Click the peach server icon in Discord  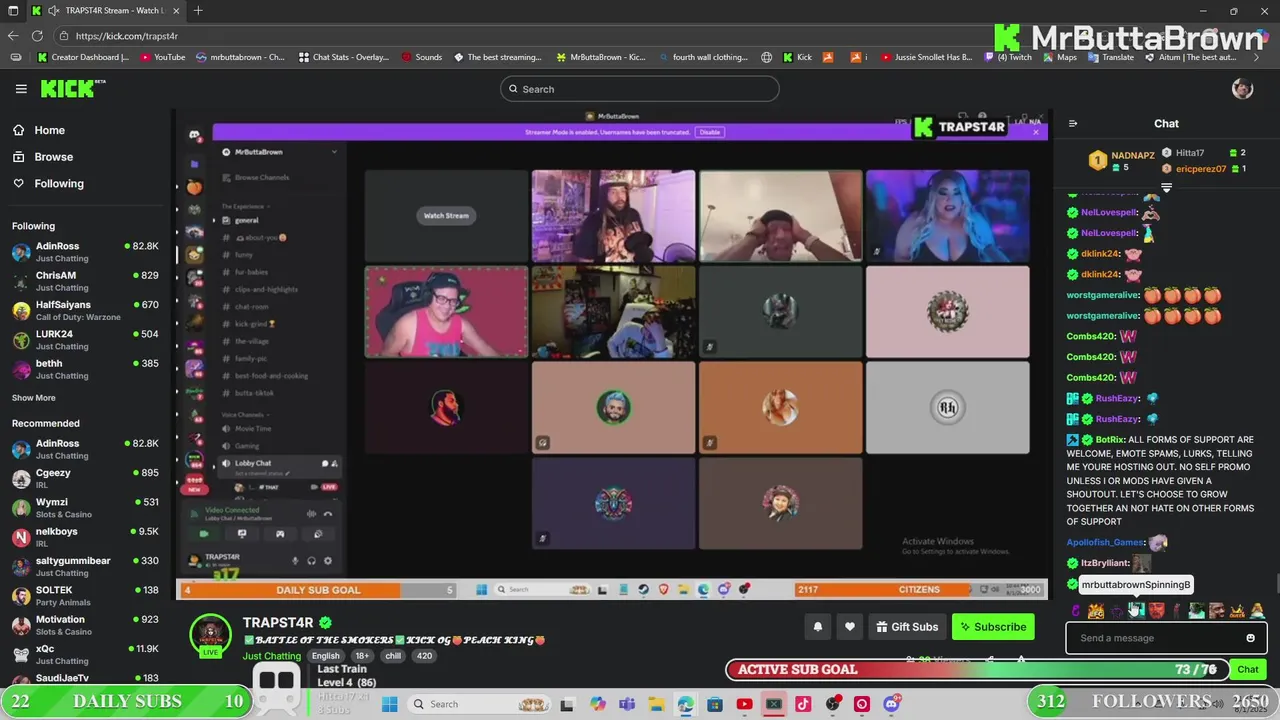coord(195,187)
